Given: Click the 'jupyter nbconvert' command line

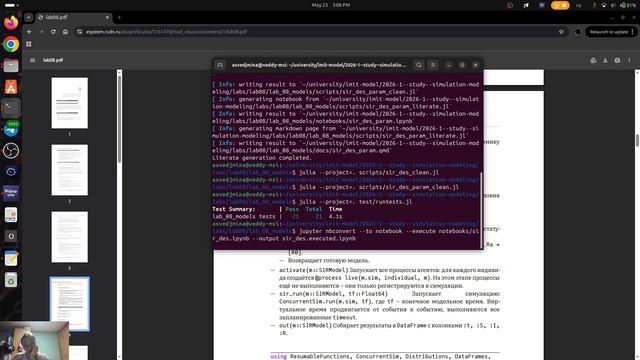Looking at the screenshot, I should pyautogui.click(x=345, y=235).
